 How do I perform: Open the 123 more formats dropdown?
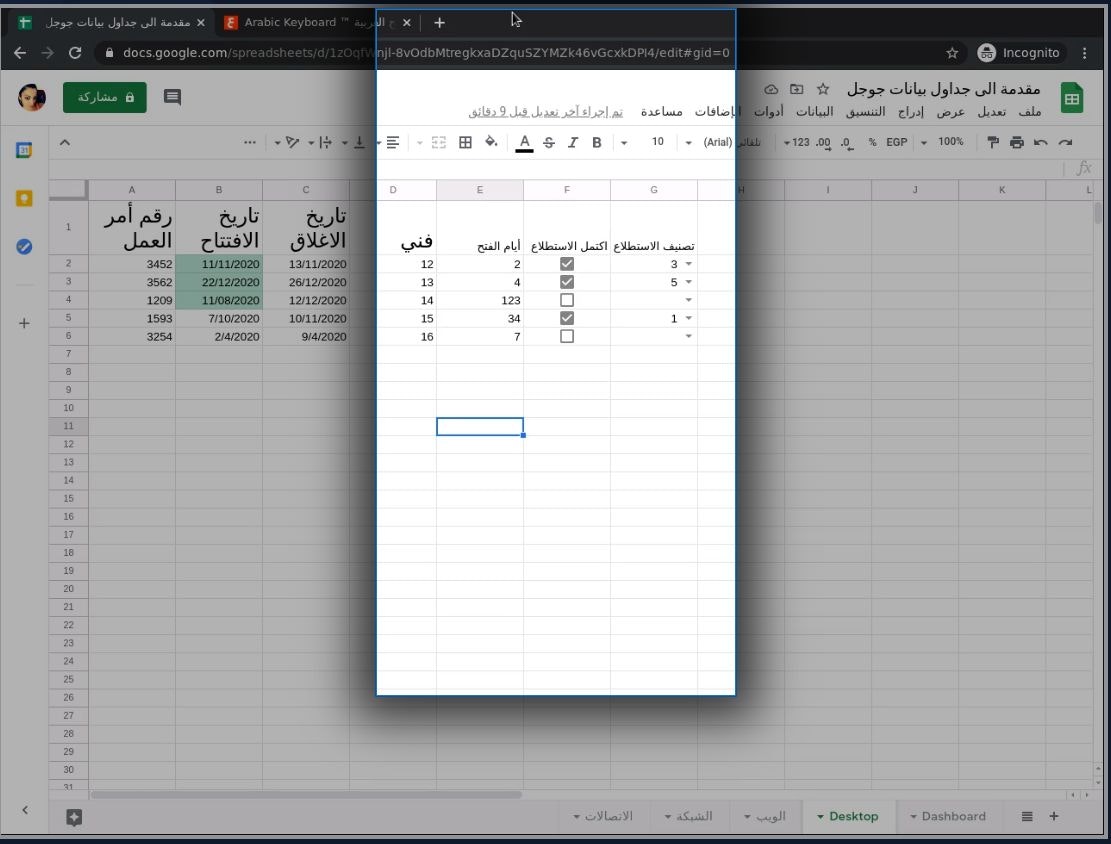click(x=796, y=142)
